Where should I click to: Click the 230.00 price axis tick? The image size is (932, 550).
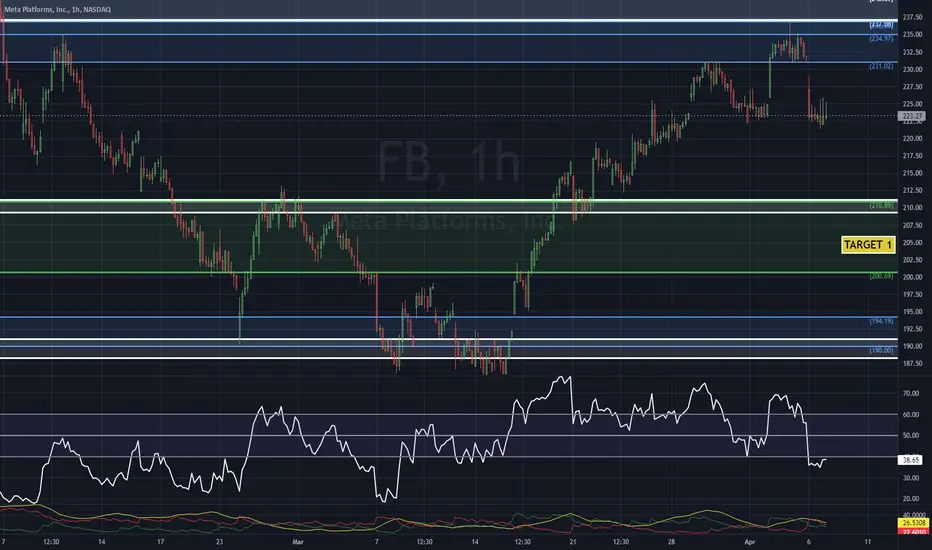pyautogui.click(x=912, y=70)
